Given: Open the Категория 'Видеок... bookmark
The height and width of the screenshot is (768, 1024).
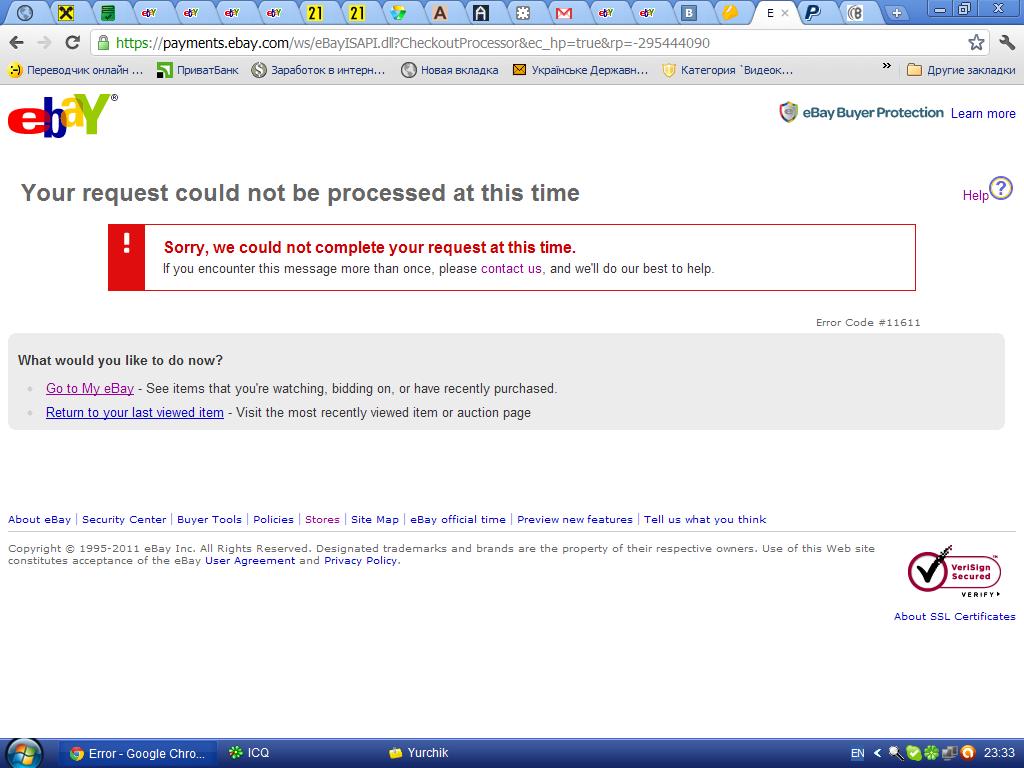Looking at the screenshot, I should [728, 70].
